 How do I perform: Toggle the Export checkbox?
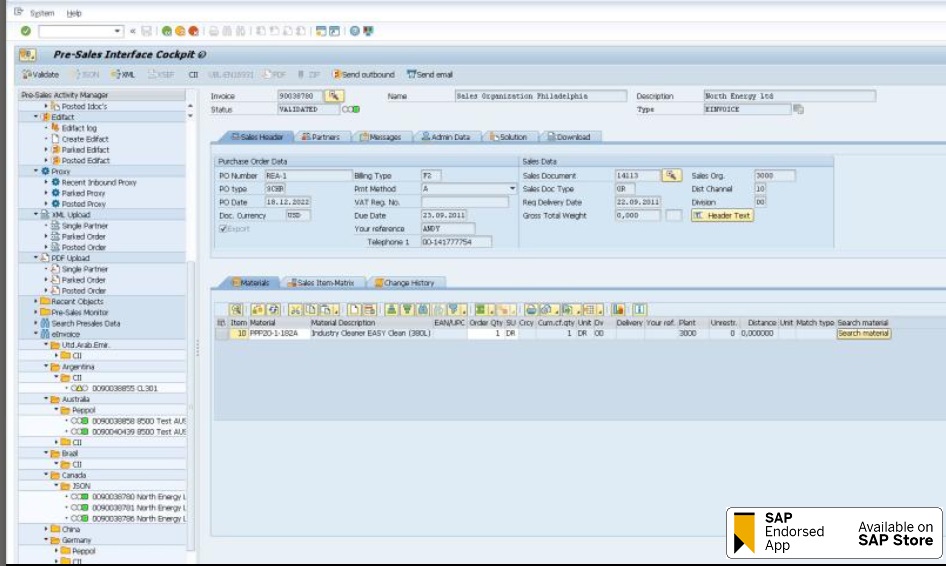pyautogui.click(x=223, y=229)
